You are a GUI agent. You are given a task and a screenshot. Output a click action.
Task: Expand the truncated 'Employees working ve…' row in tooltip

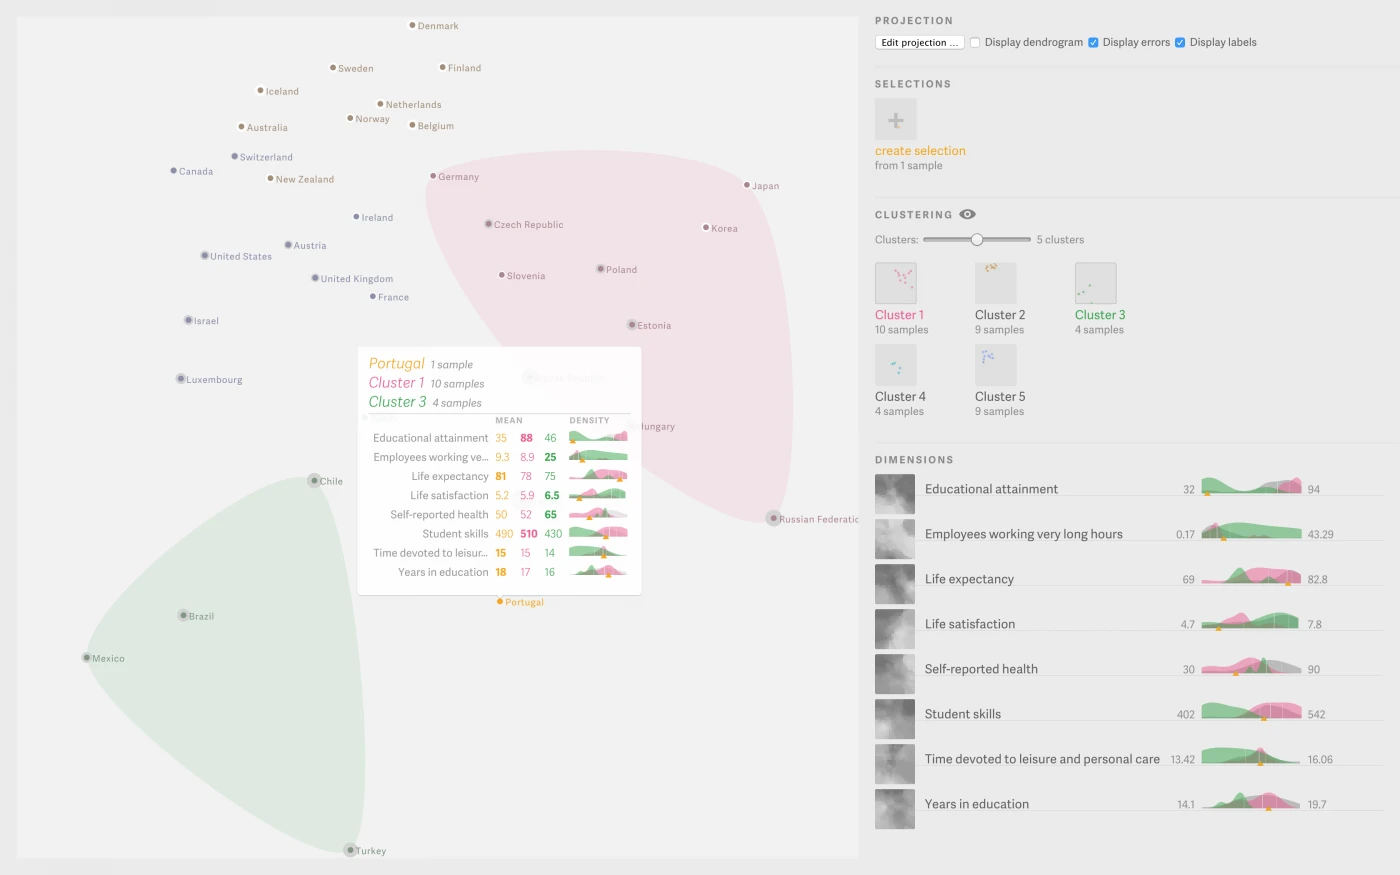pos(430,457)
